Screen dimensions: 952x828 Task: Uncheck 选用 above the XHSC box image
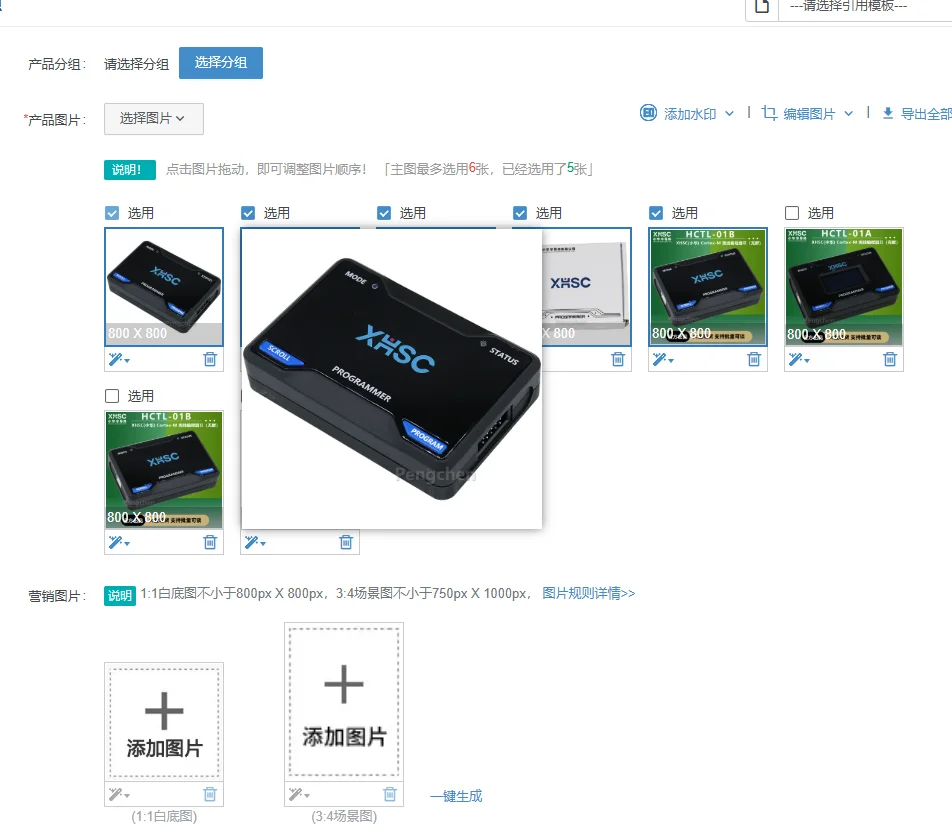click(520, 213)
